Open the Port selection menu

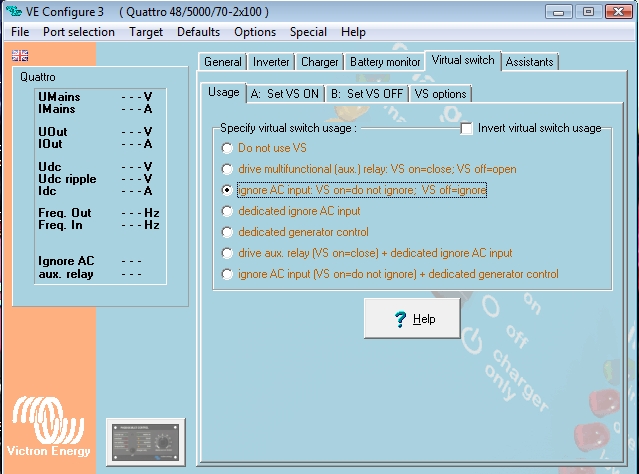click(x=79, y=32)
